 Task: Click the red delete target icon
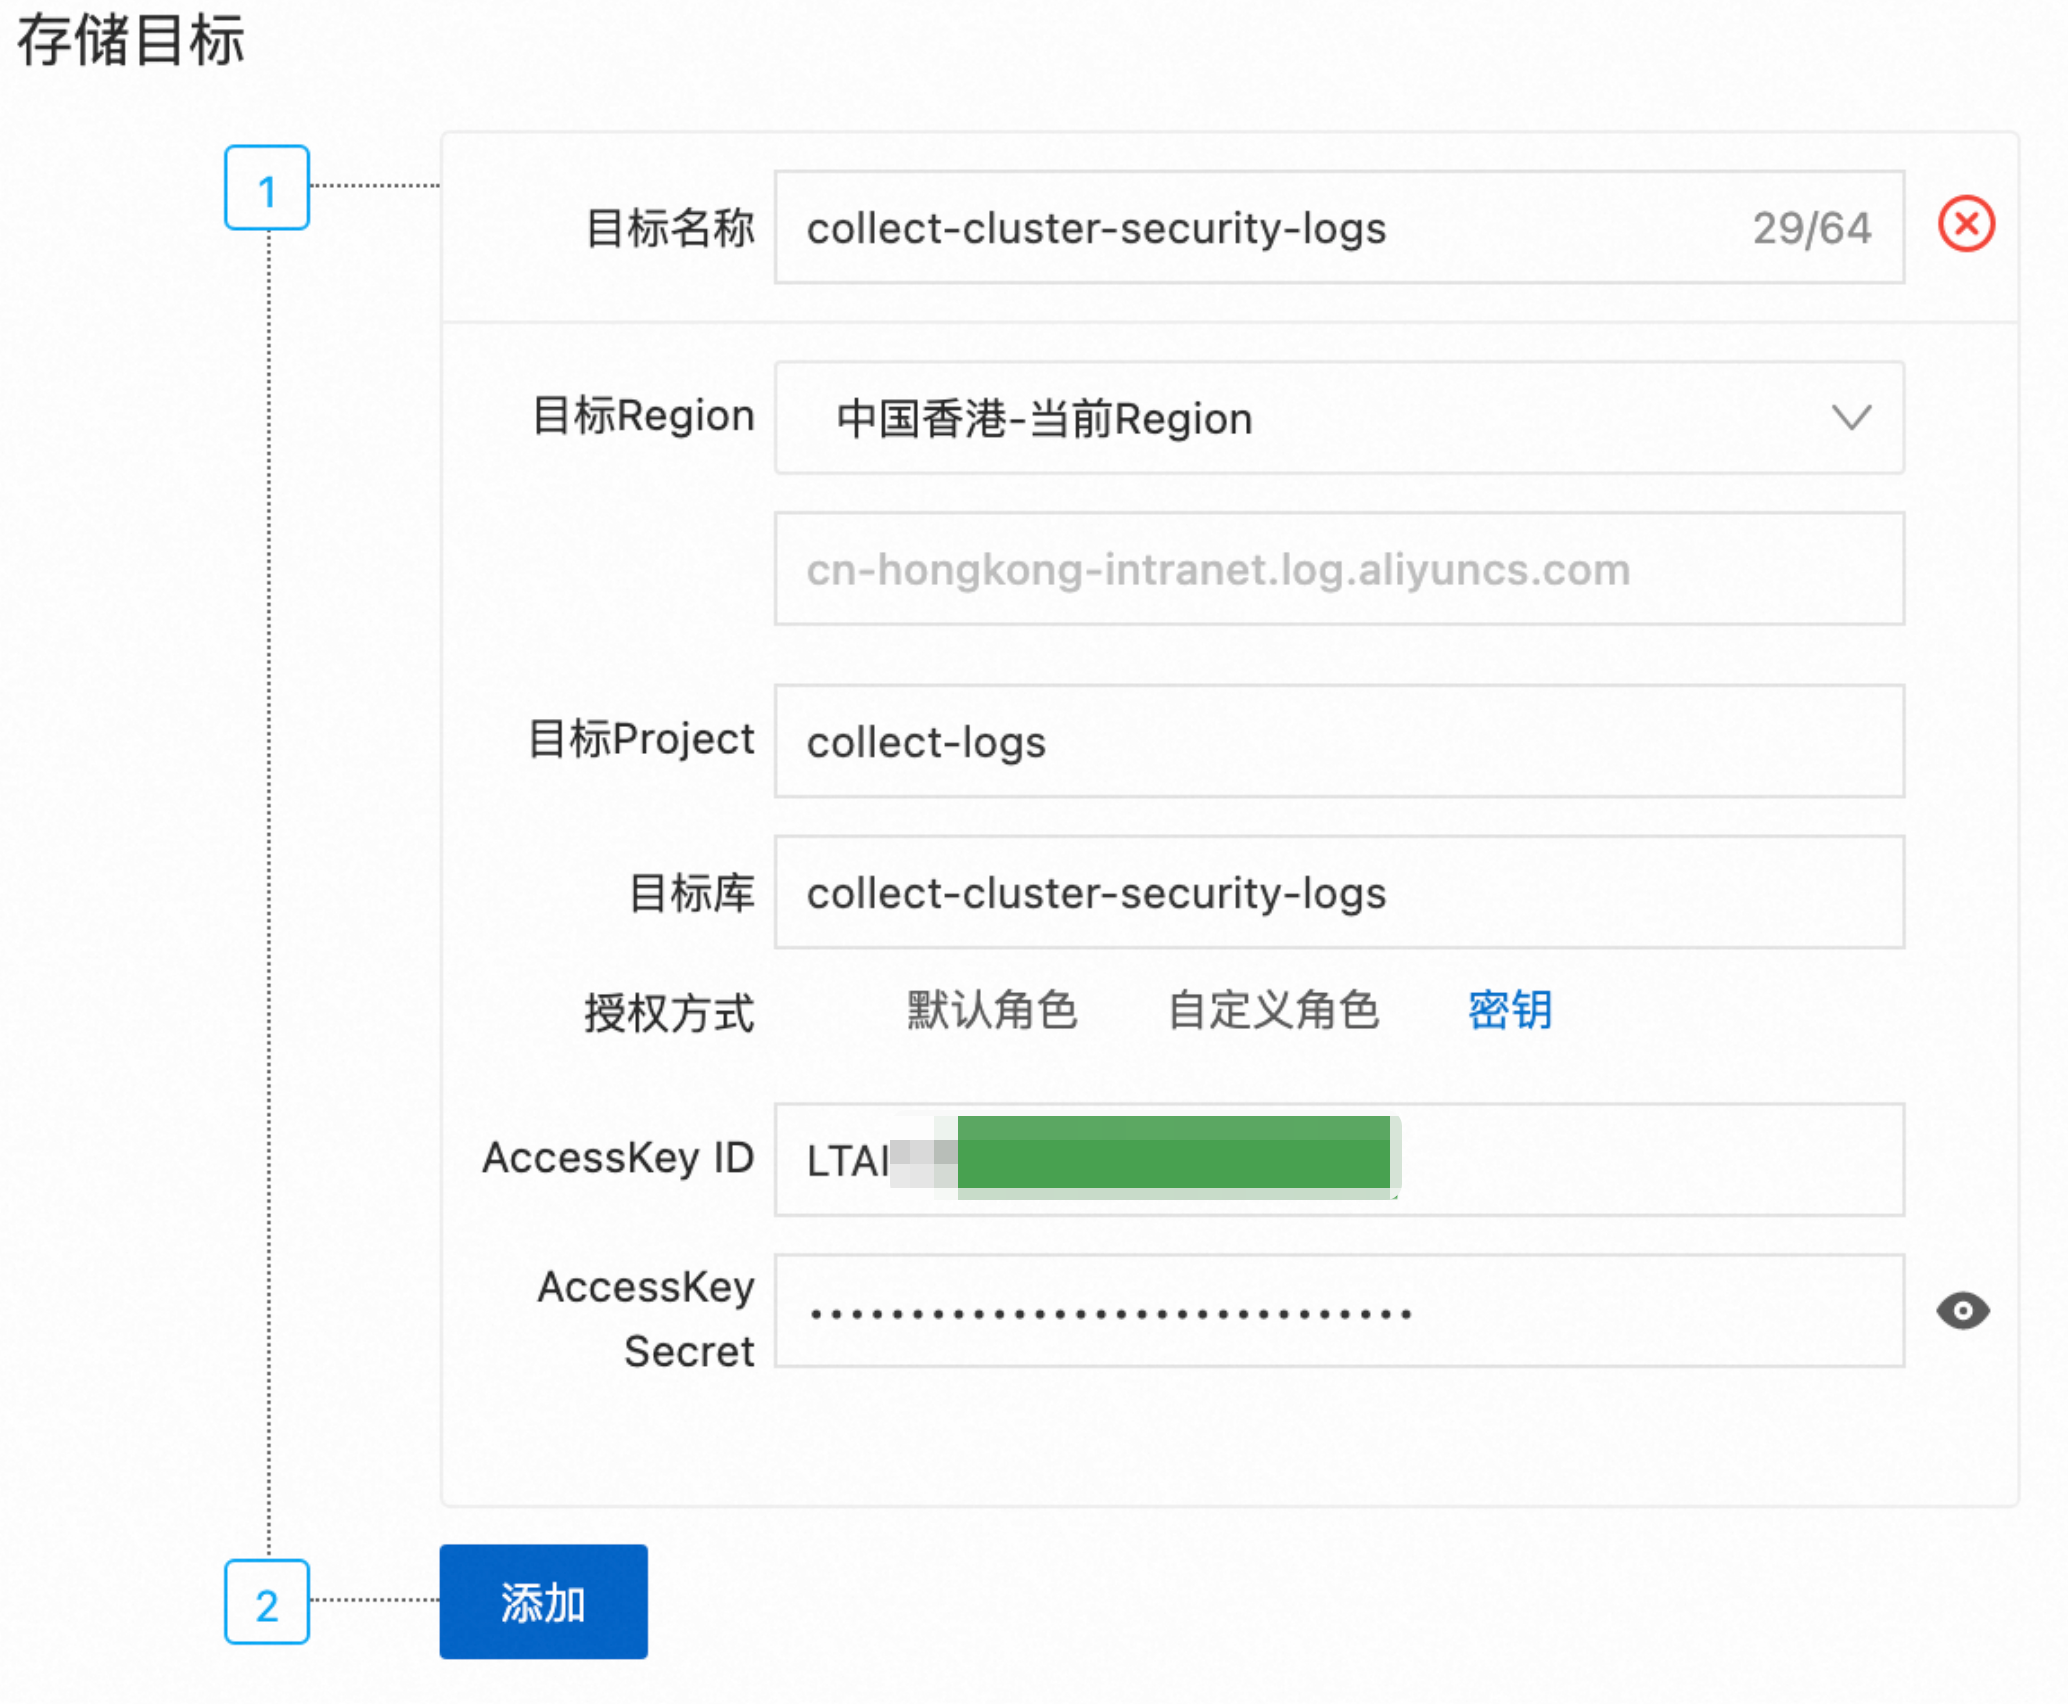[x=1965, y=224]
